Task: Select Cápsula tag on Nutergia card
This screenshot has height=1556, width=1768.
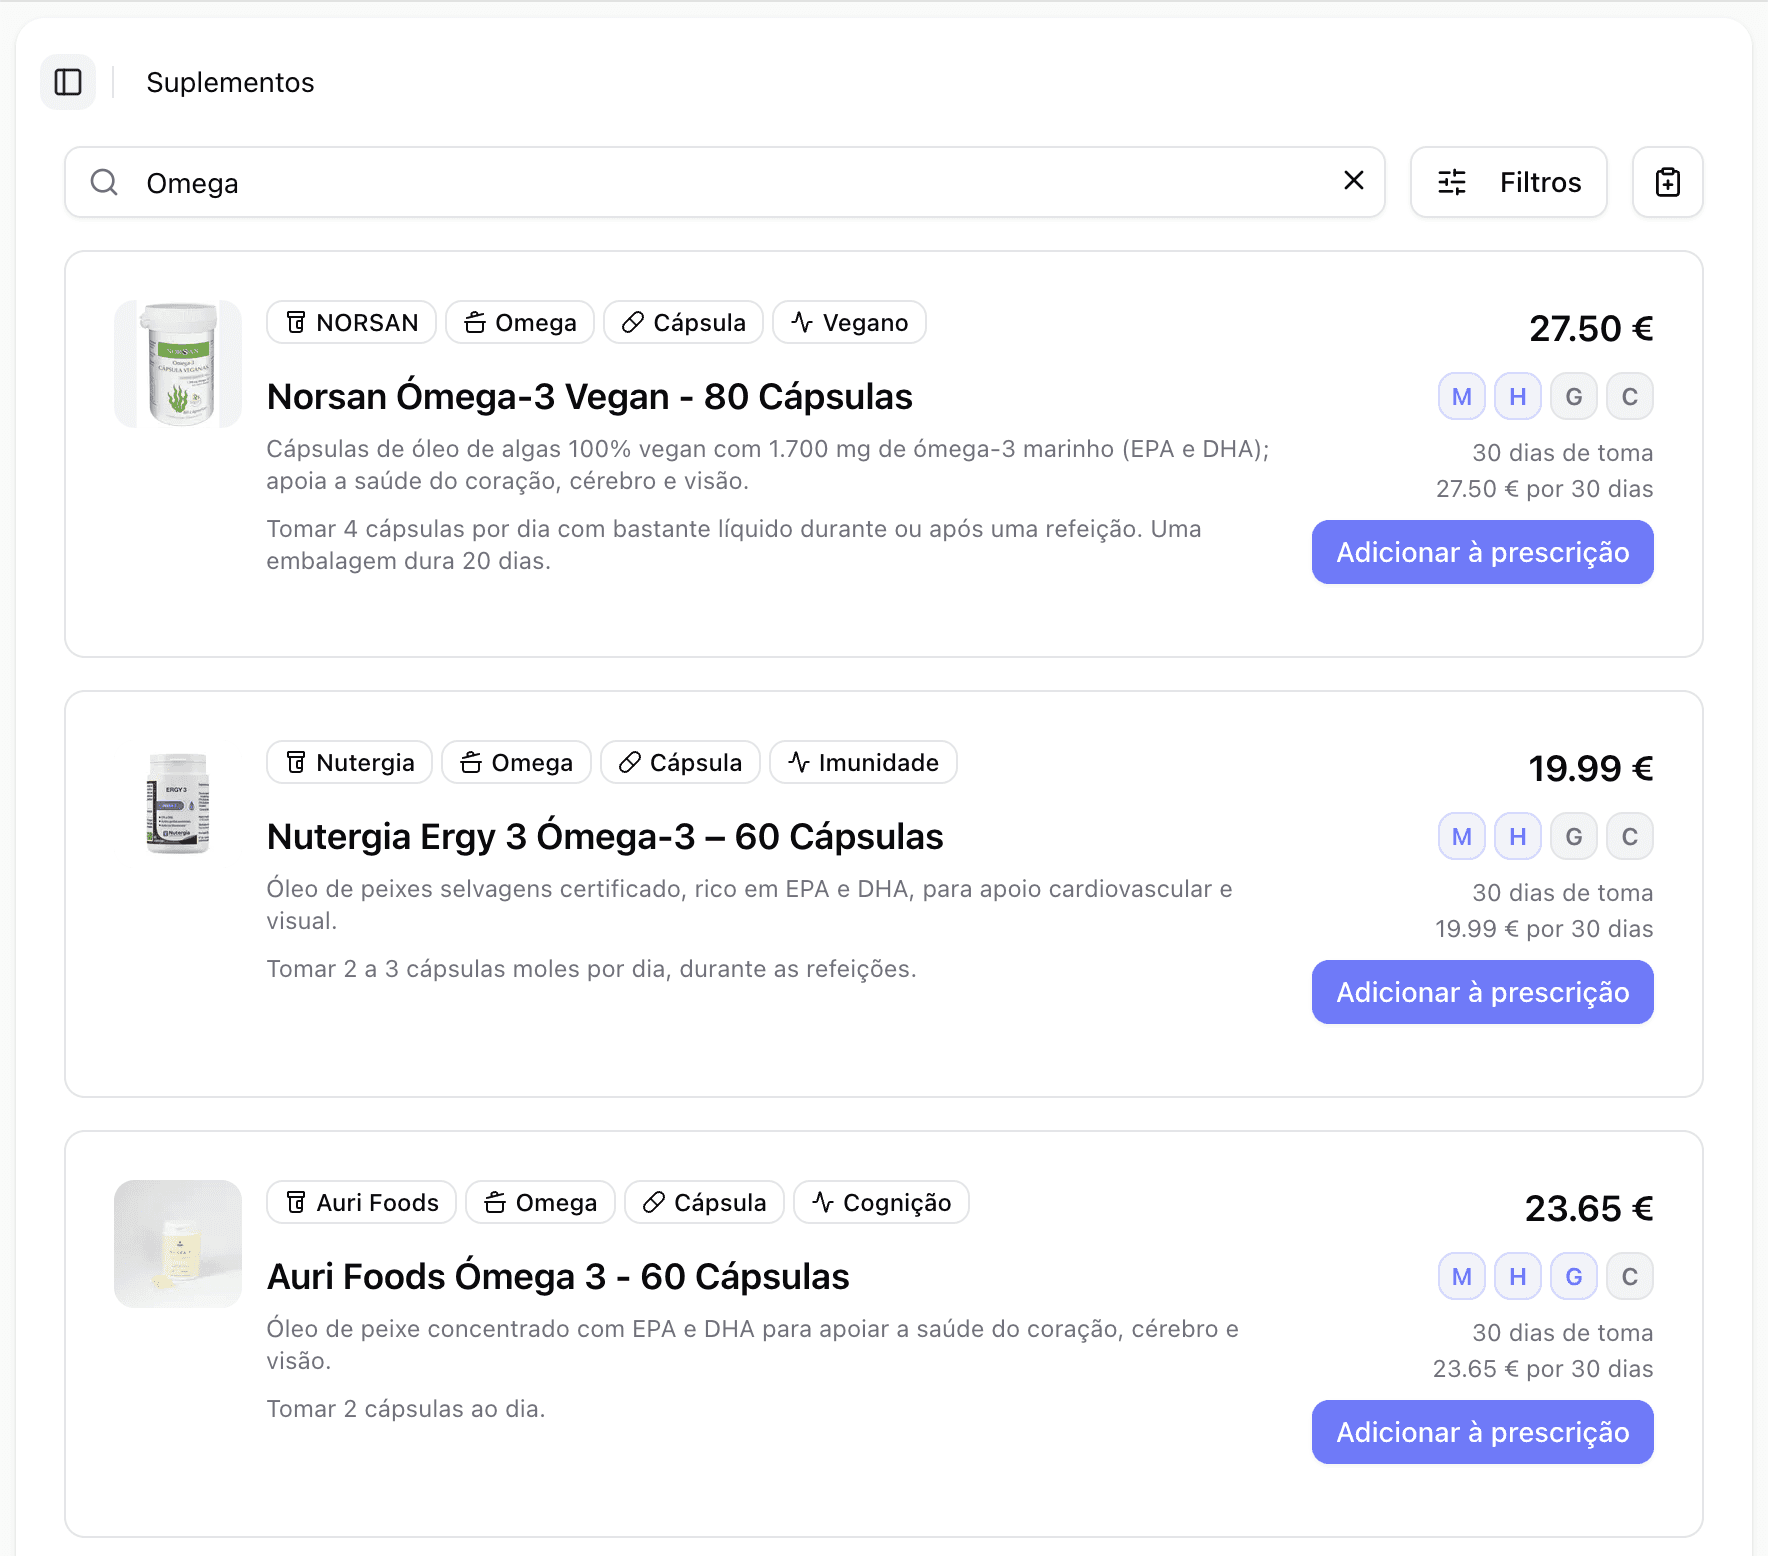Action: pos(680,762)
